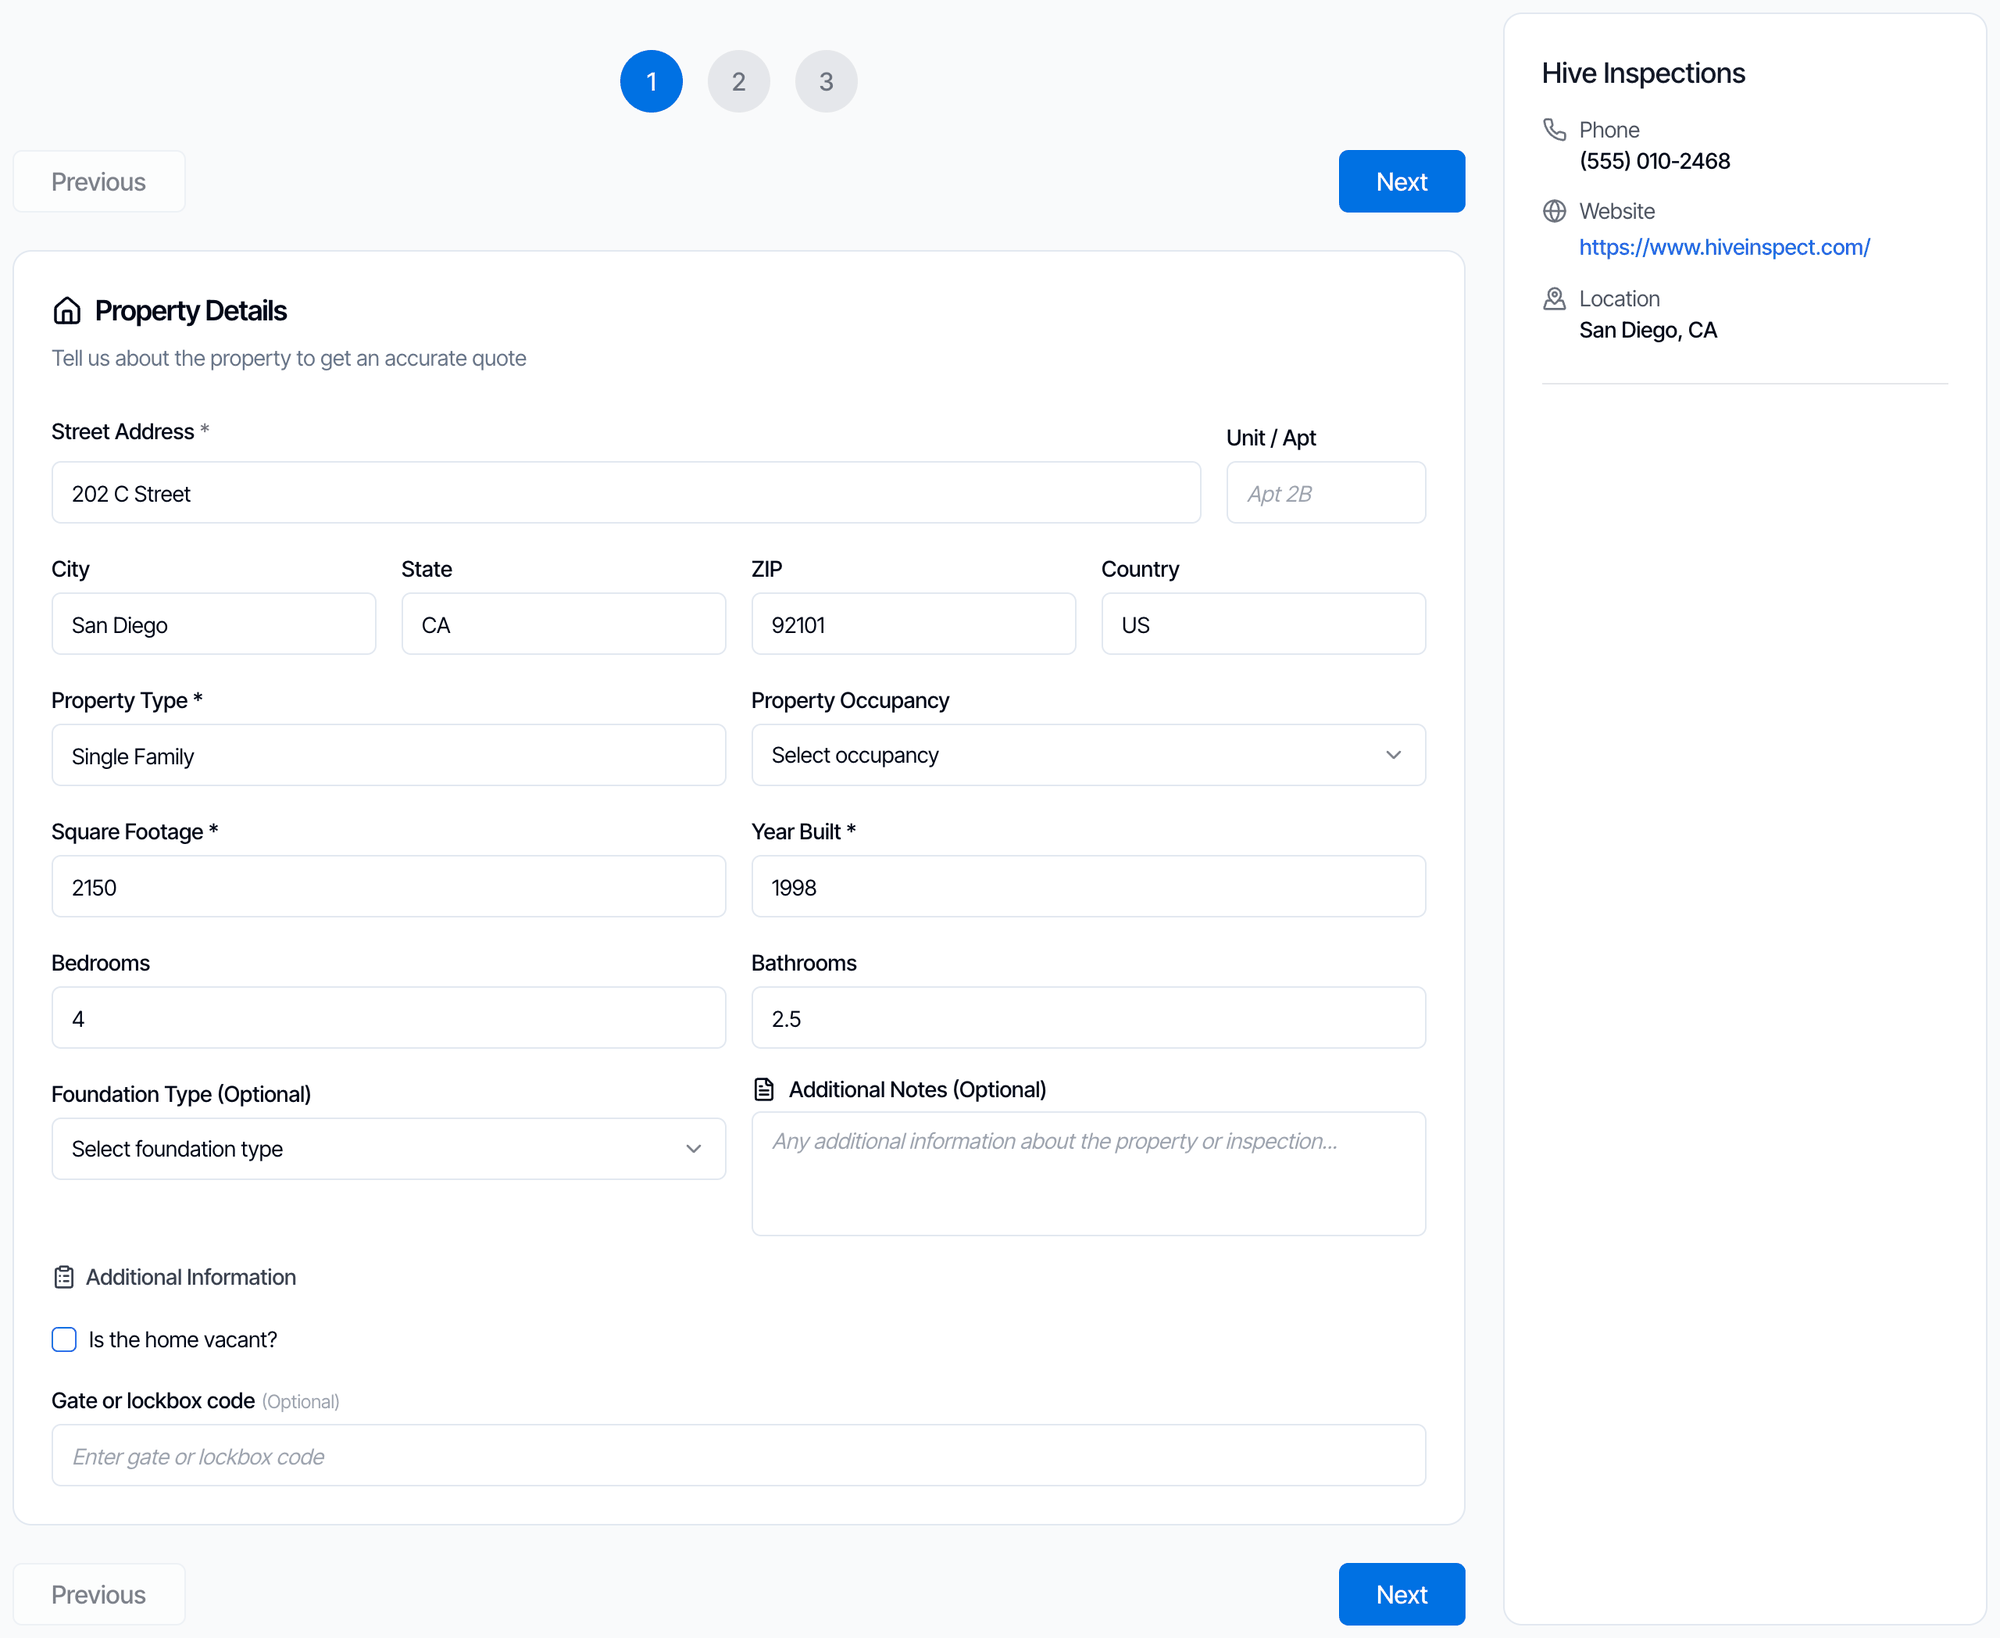Click the Property Type field
Image resolution: width=2000 pixels, height=1638 pixels.
[x=388, y=755]
